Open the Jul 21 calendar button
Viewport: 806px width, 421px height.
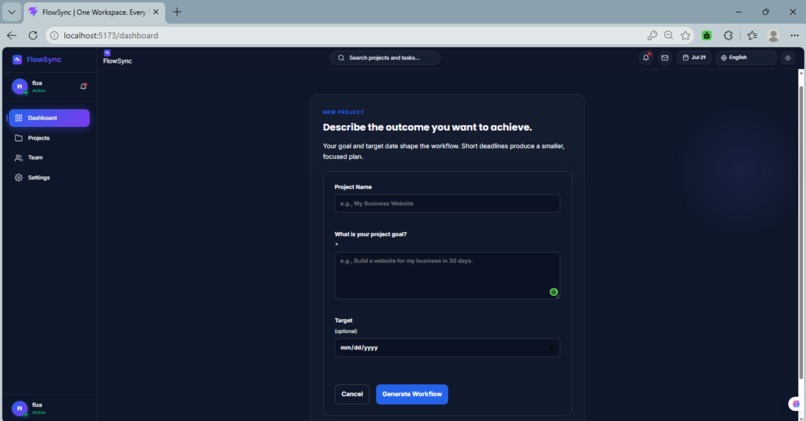(694, 58)
